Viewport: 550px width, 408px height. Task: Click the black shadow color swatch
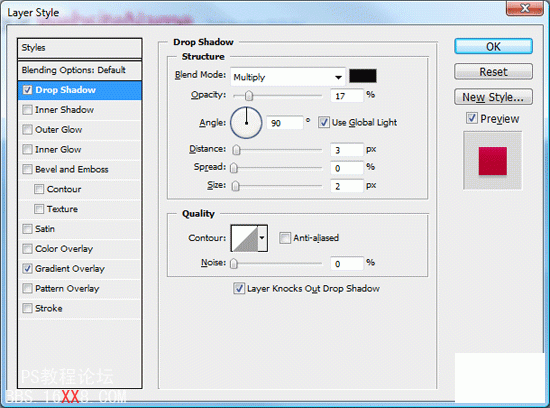(x=363, y=76)
